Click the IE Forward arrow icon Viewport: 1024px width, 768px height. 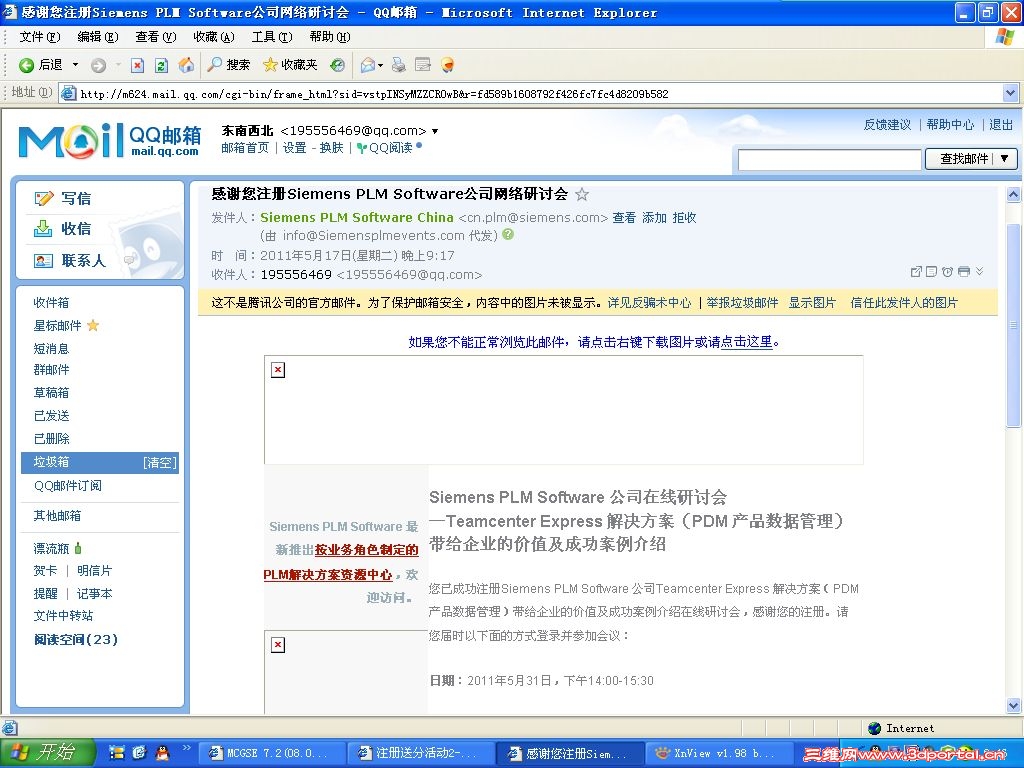[98, 65]
